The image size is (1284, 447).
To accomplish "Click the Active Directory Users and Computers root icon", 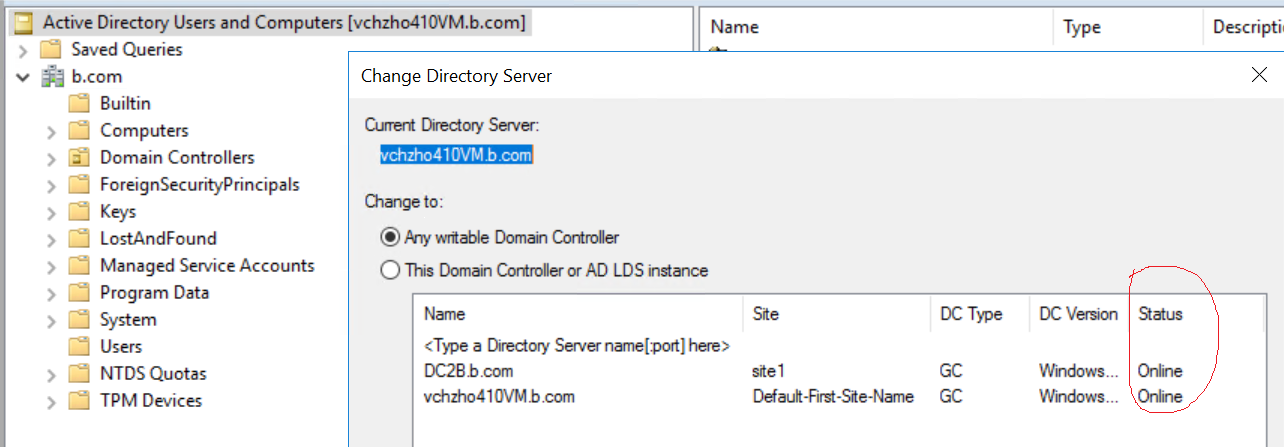I will point(23,21).
